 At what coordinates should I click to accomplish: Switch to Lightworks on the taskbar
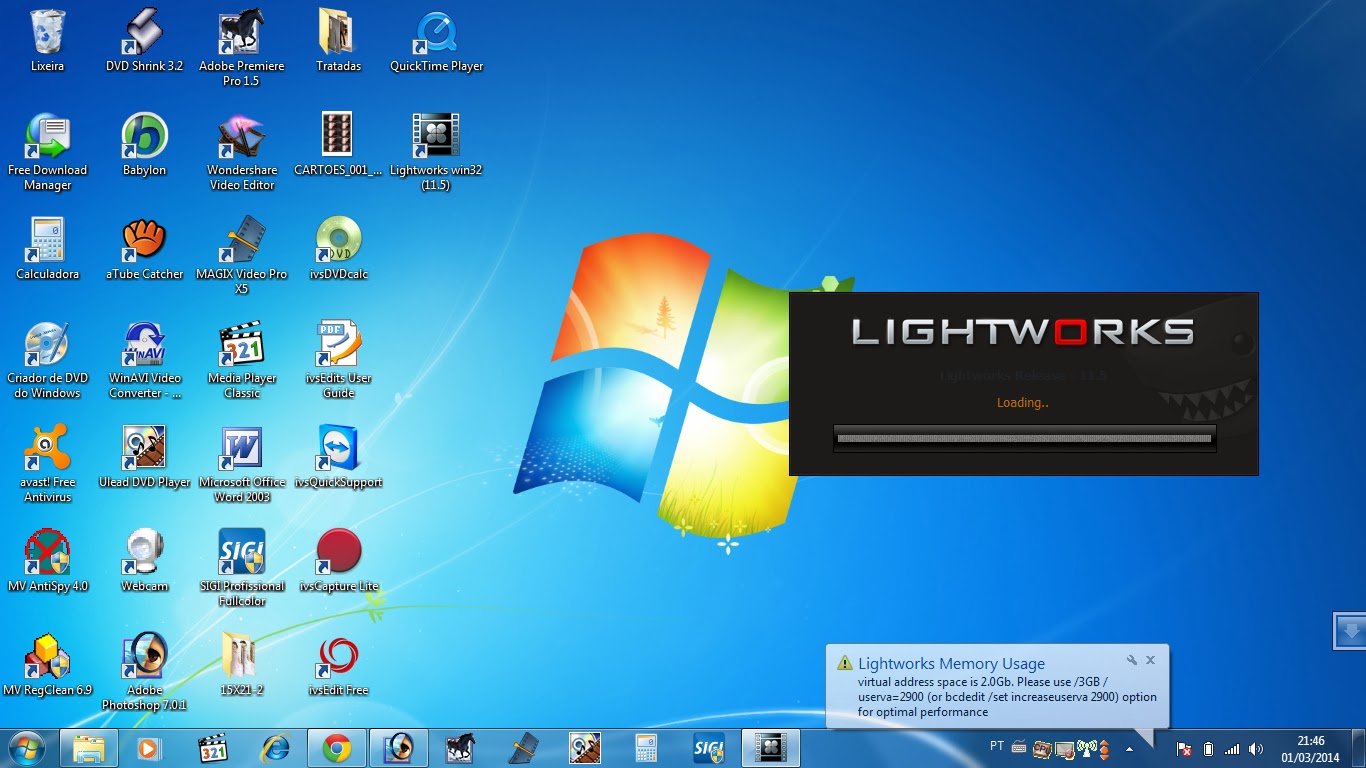(x=770, y=748)
